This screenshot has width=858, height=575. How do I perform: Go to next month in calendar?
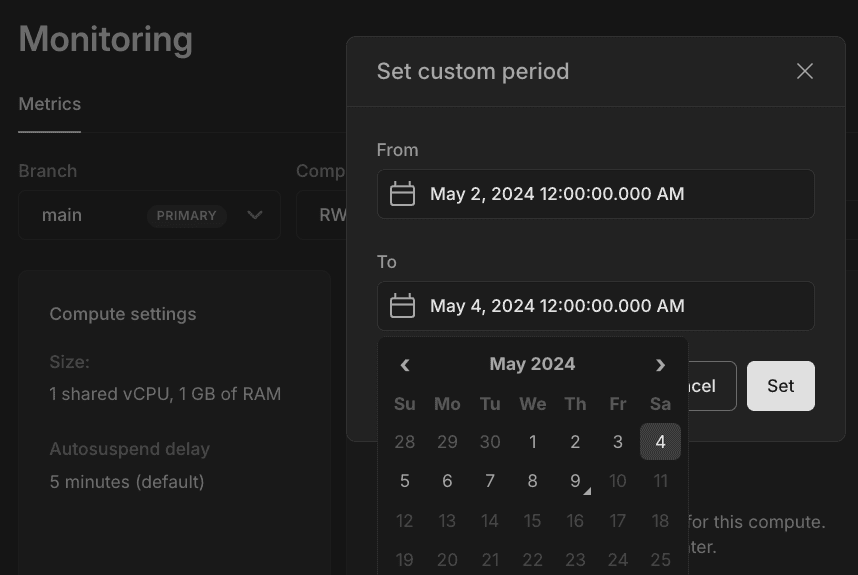[660, 365]
